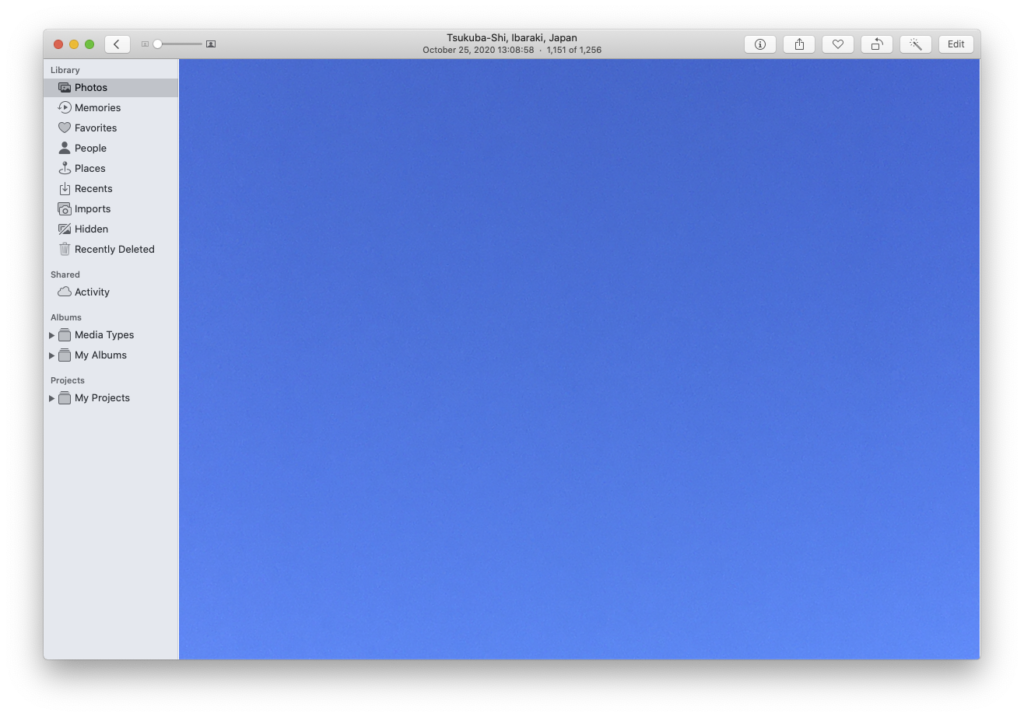Open the photo Info panel
The height and width of the screenshot is (717, 1024).
(x=760, y=44)
